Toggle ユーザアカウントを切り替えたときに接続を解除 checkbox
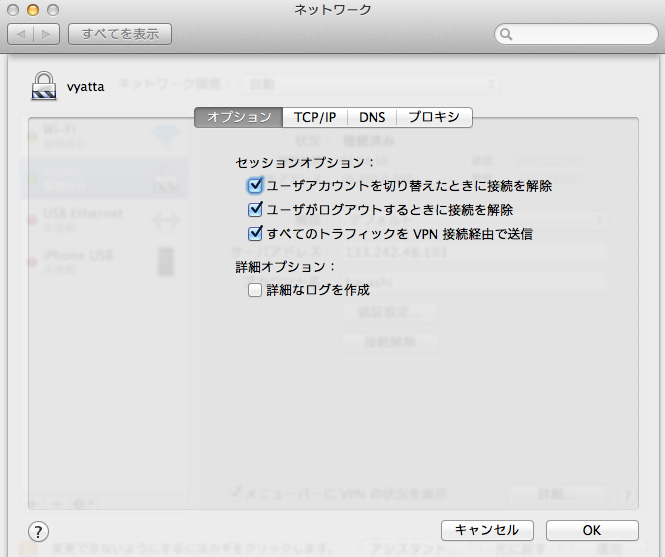The image size is (665, 557). [255, 186]
